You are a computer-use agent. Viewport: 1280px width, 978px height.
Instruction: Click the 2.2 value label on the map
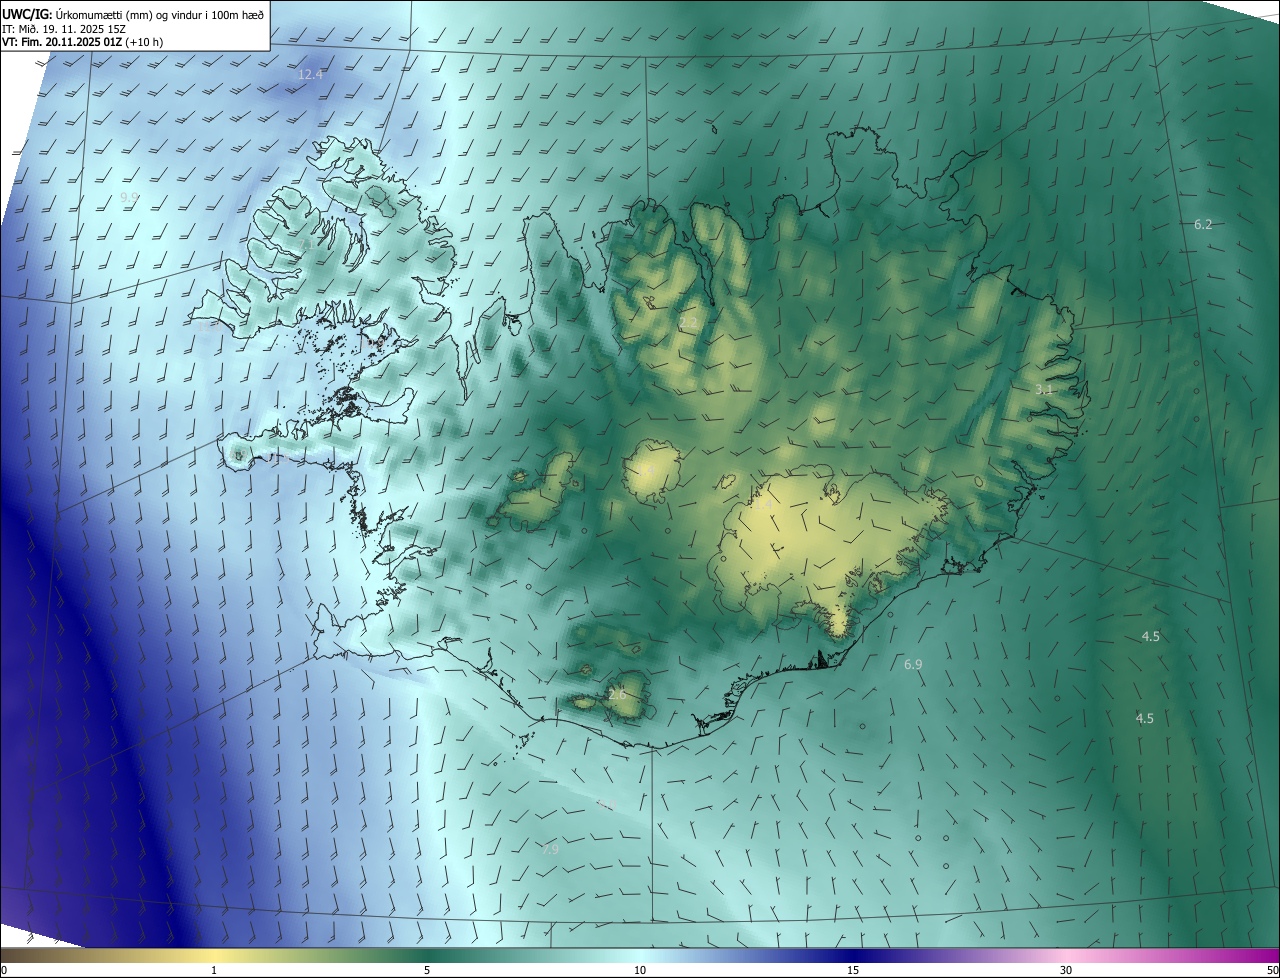pos(688,322)
